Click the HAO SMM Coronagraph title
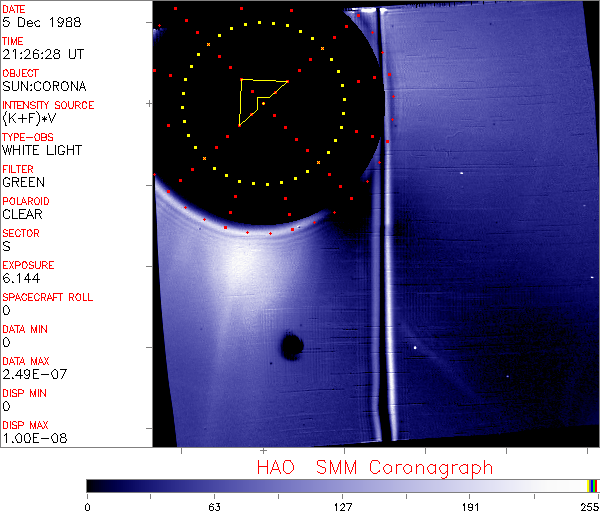This screenshot has height=512, width=600. 374,467
